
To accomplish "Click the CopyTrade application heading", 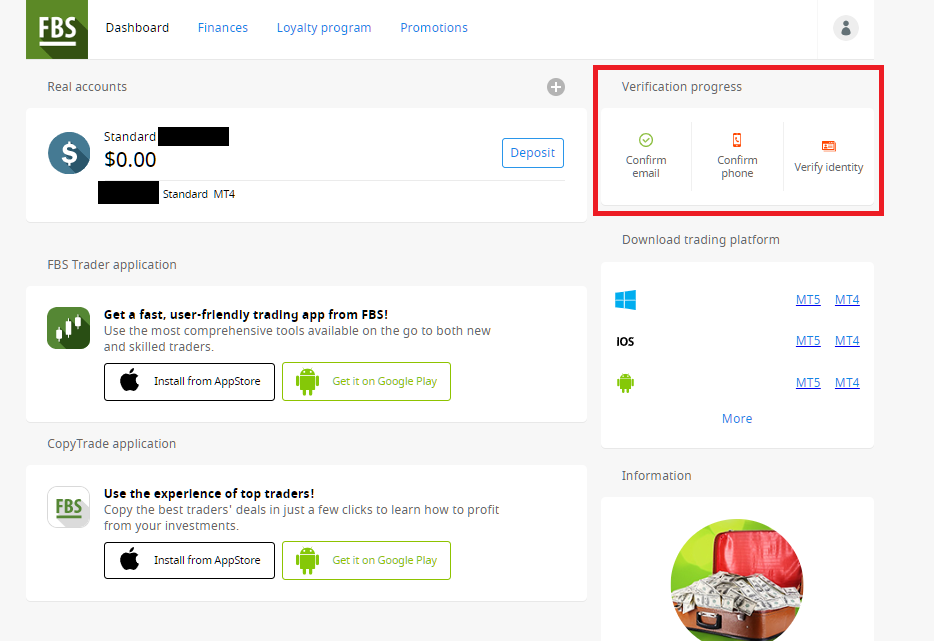I will coord(111,444).
